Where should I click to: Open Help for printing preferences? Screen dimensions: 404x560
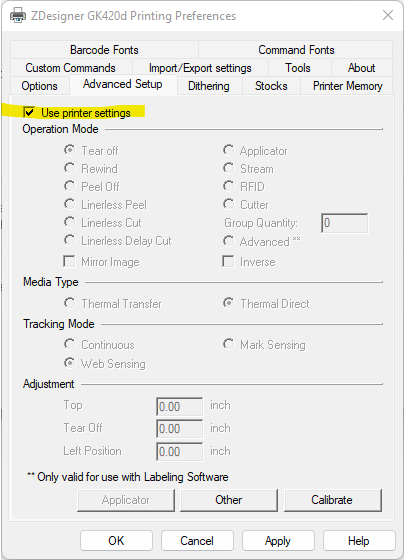click(359, 541)
